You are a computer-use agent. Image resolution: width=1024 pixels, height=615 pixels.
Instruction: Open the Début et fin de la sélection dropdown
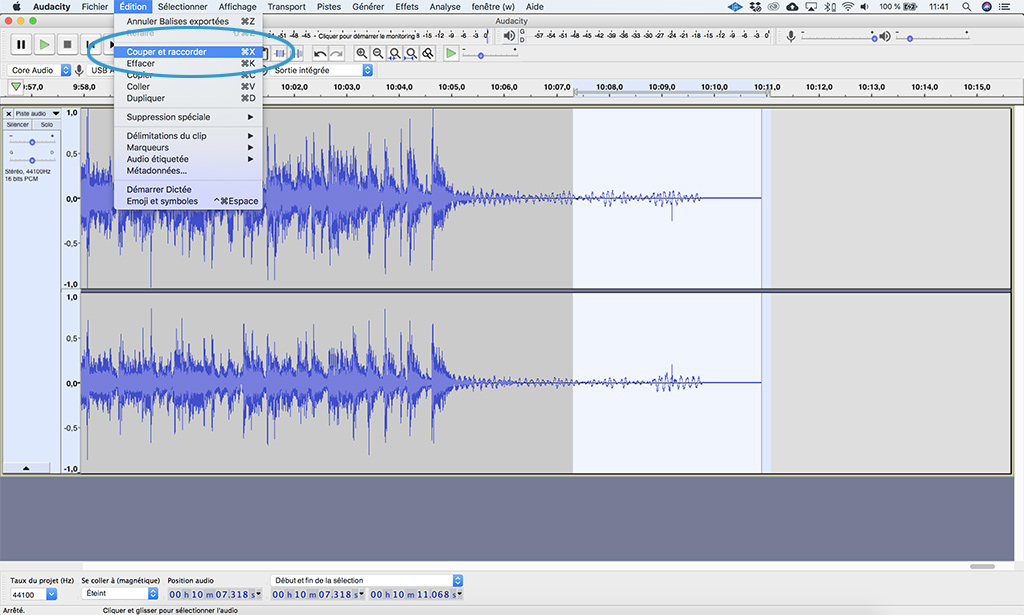pos(366,580)
